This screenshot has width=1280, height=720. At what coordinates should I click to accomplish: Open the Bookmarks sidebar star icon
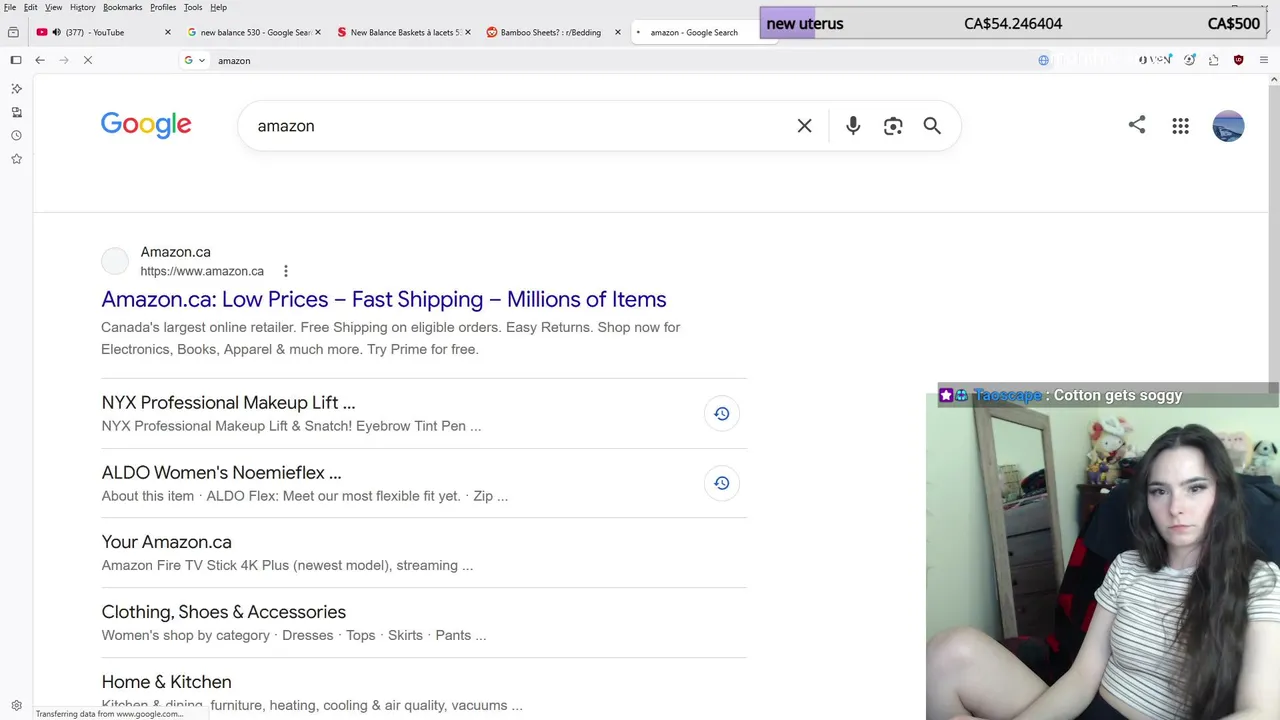tap(16, 158)
